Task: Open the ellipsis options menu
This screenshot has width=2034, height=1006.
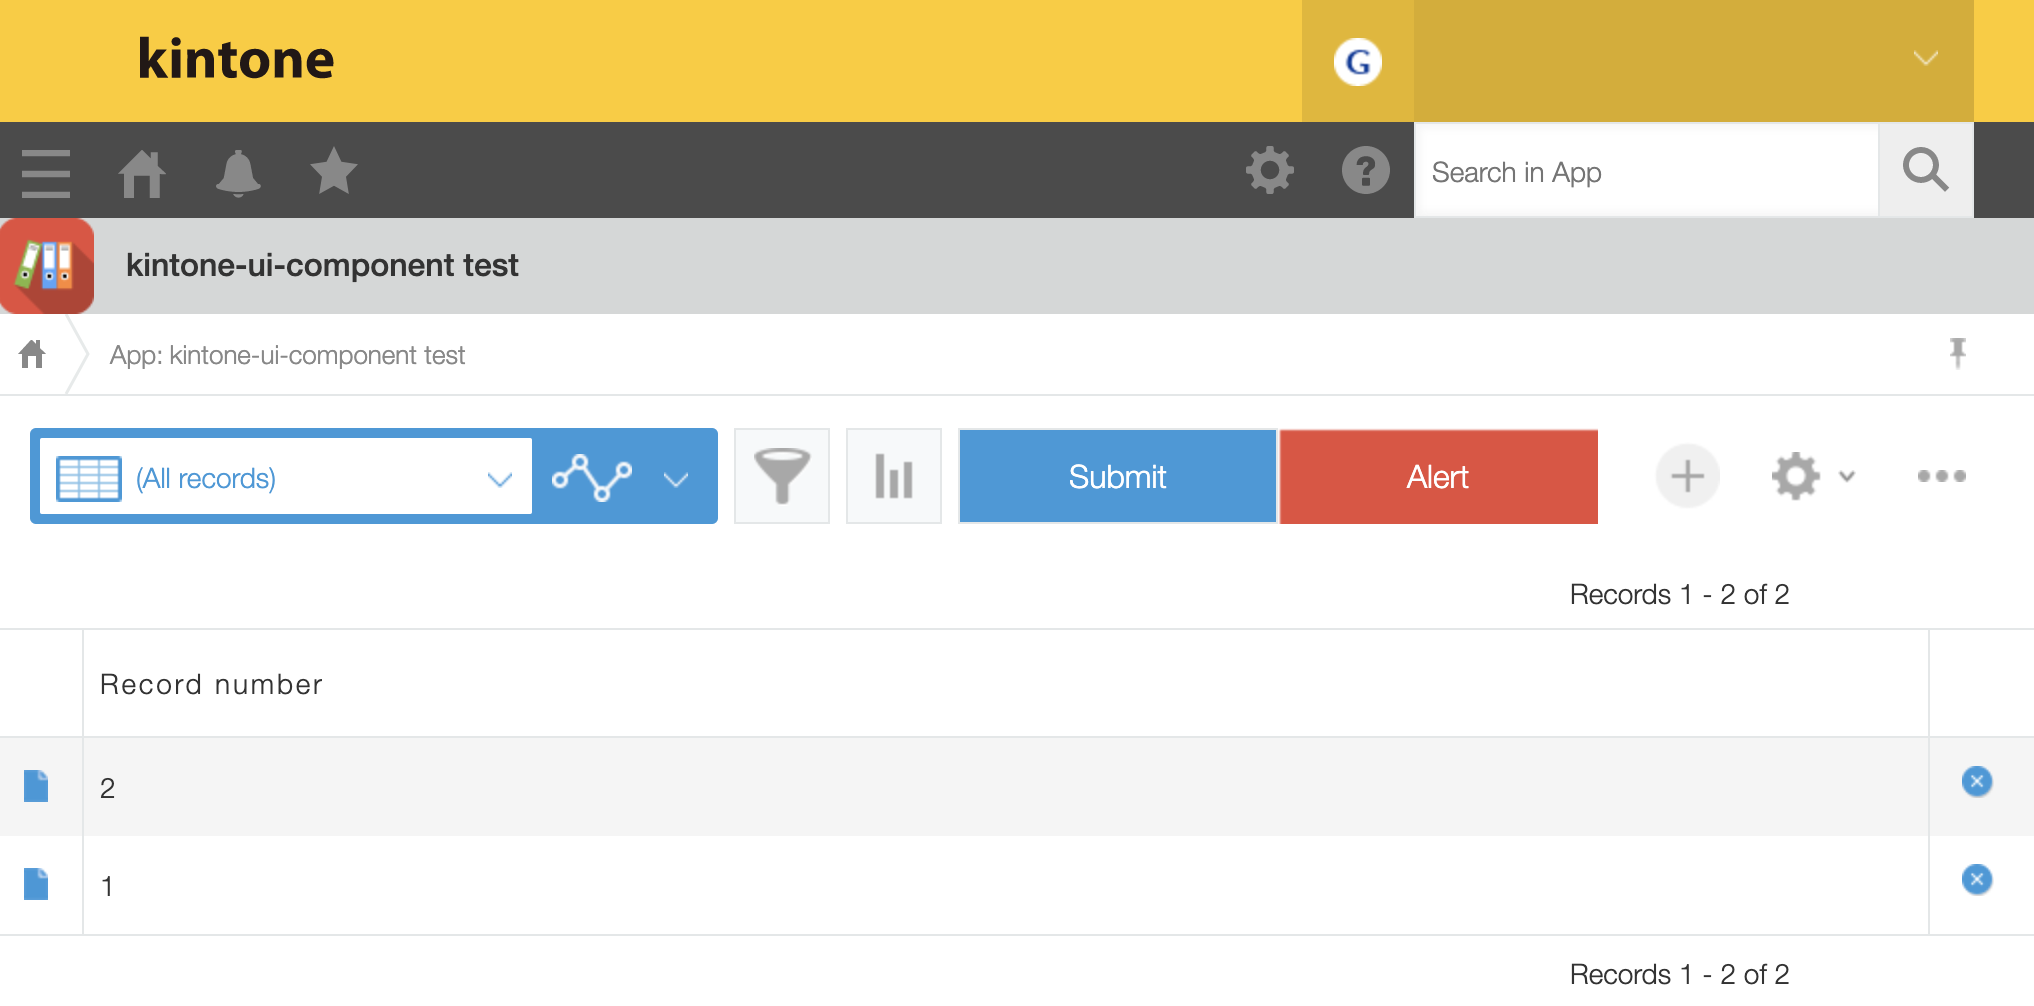Action: tap(1939, 476)
